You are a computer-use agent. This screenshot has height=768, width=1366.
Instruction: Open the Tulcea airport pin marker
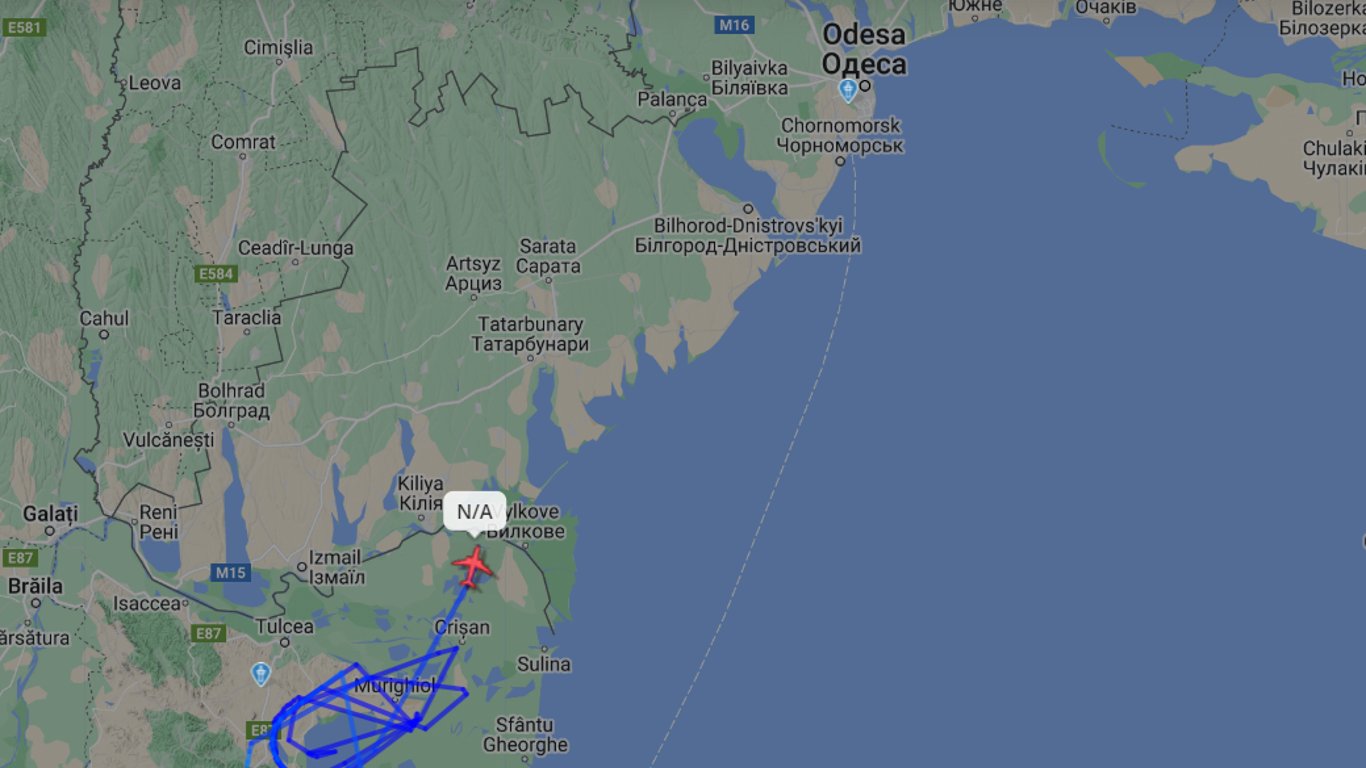[261, 673]
